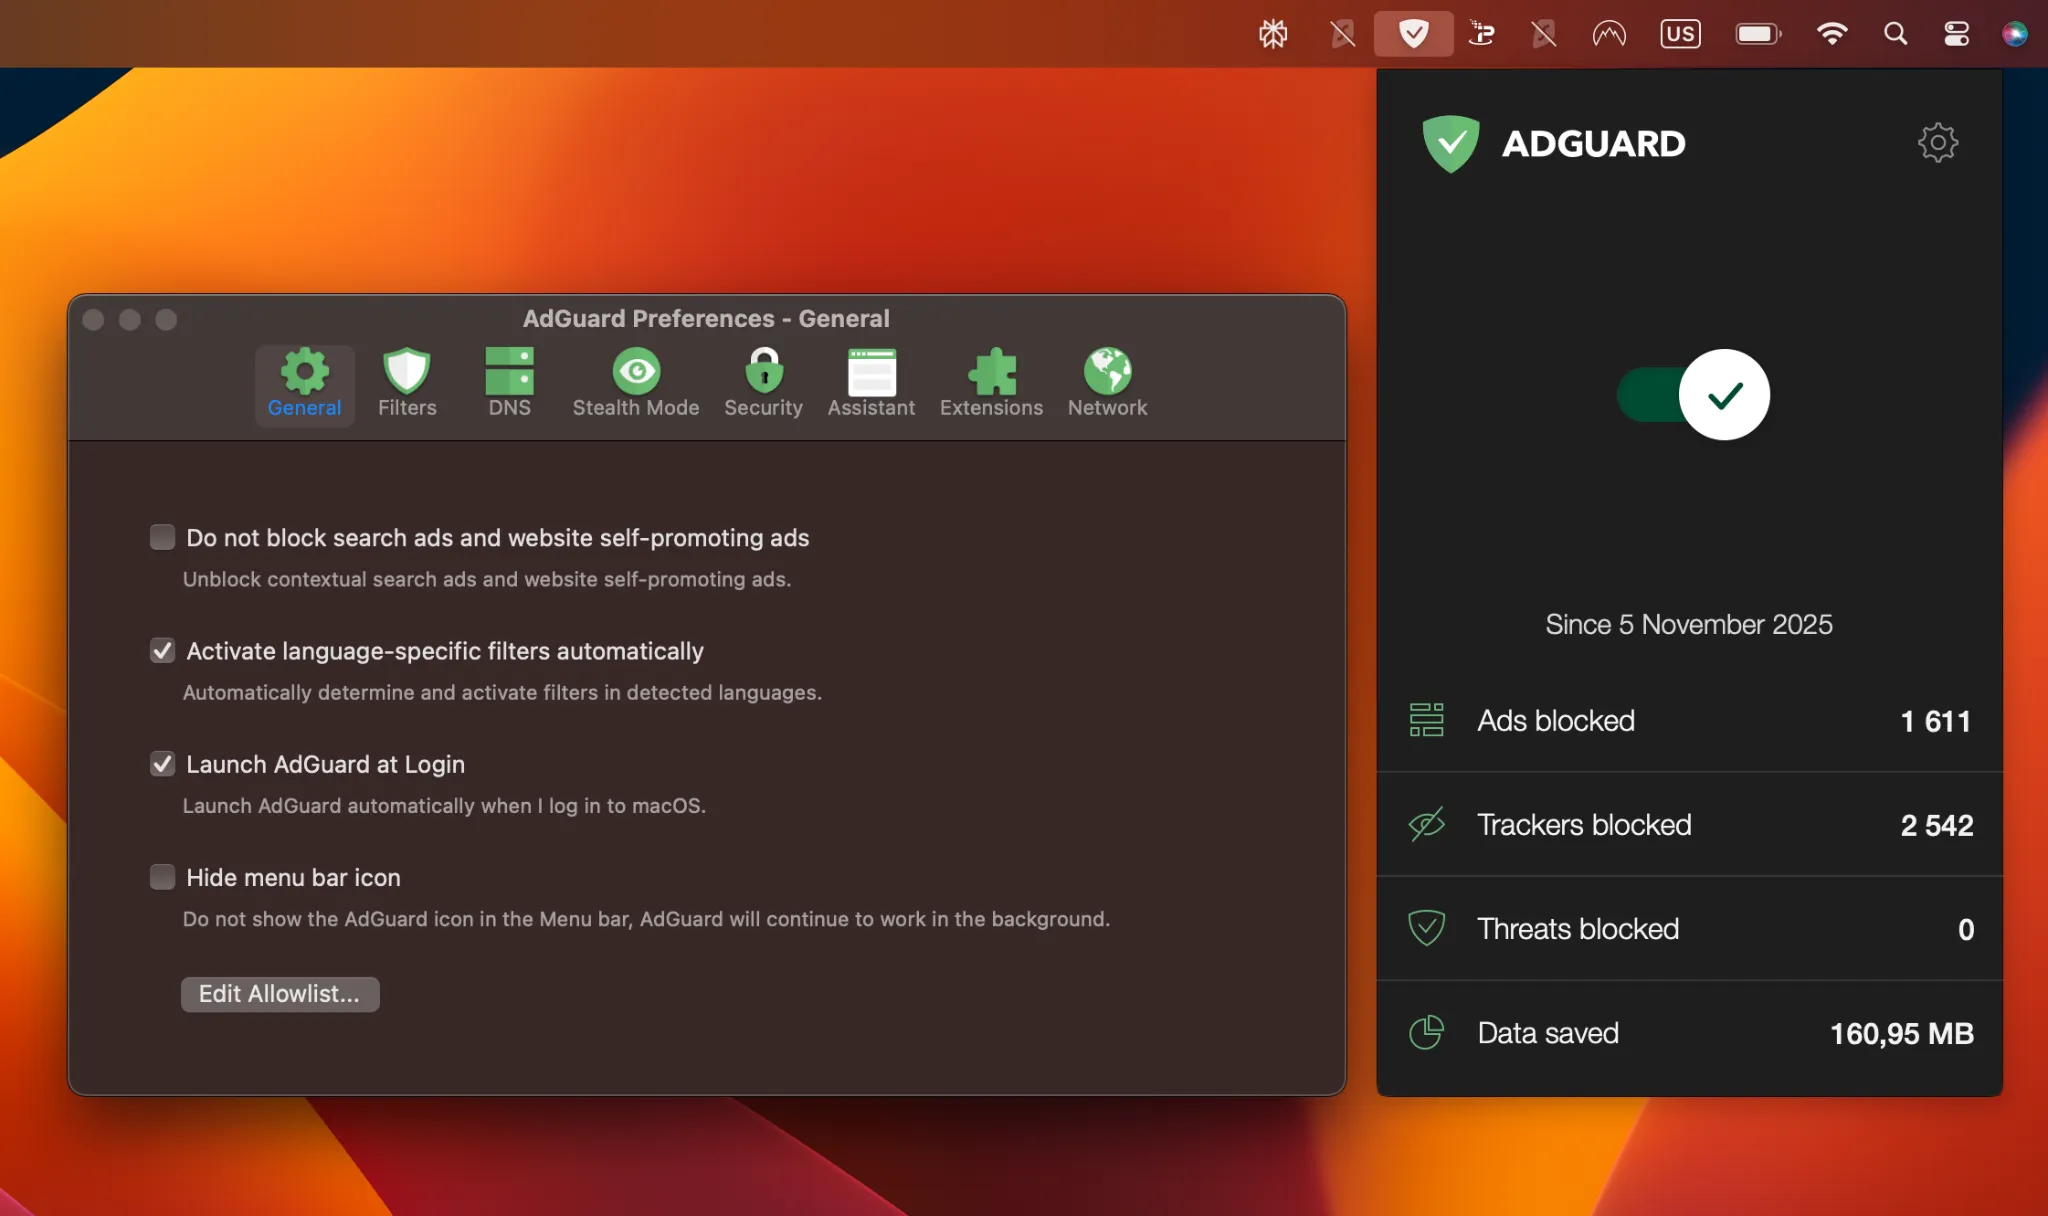Uncheck 'Activate language-specific filters automatically'

[x=161, y=650]
